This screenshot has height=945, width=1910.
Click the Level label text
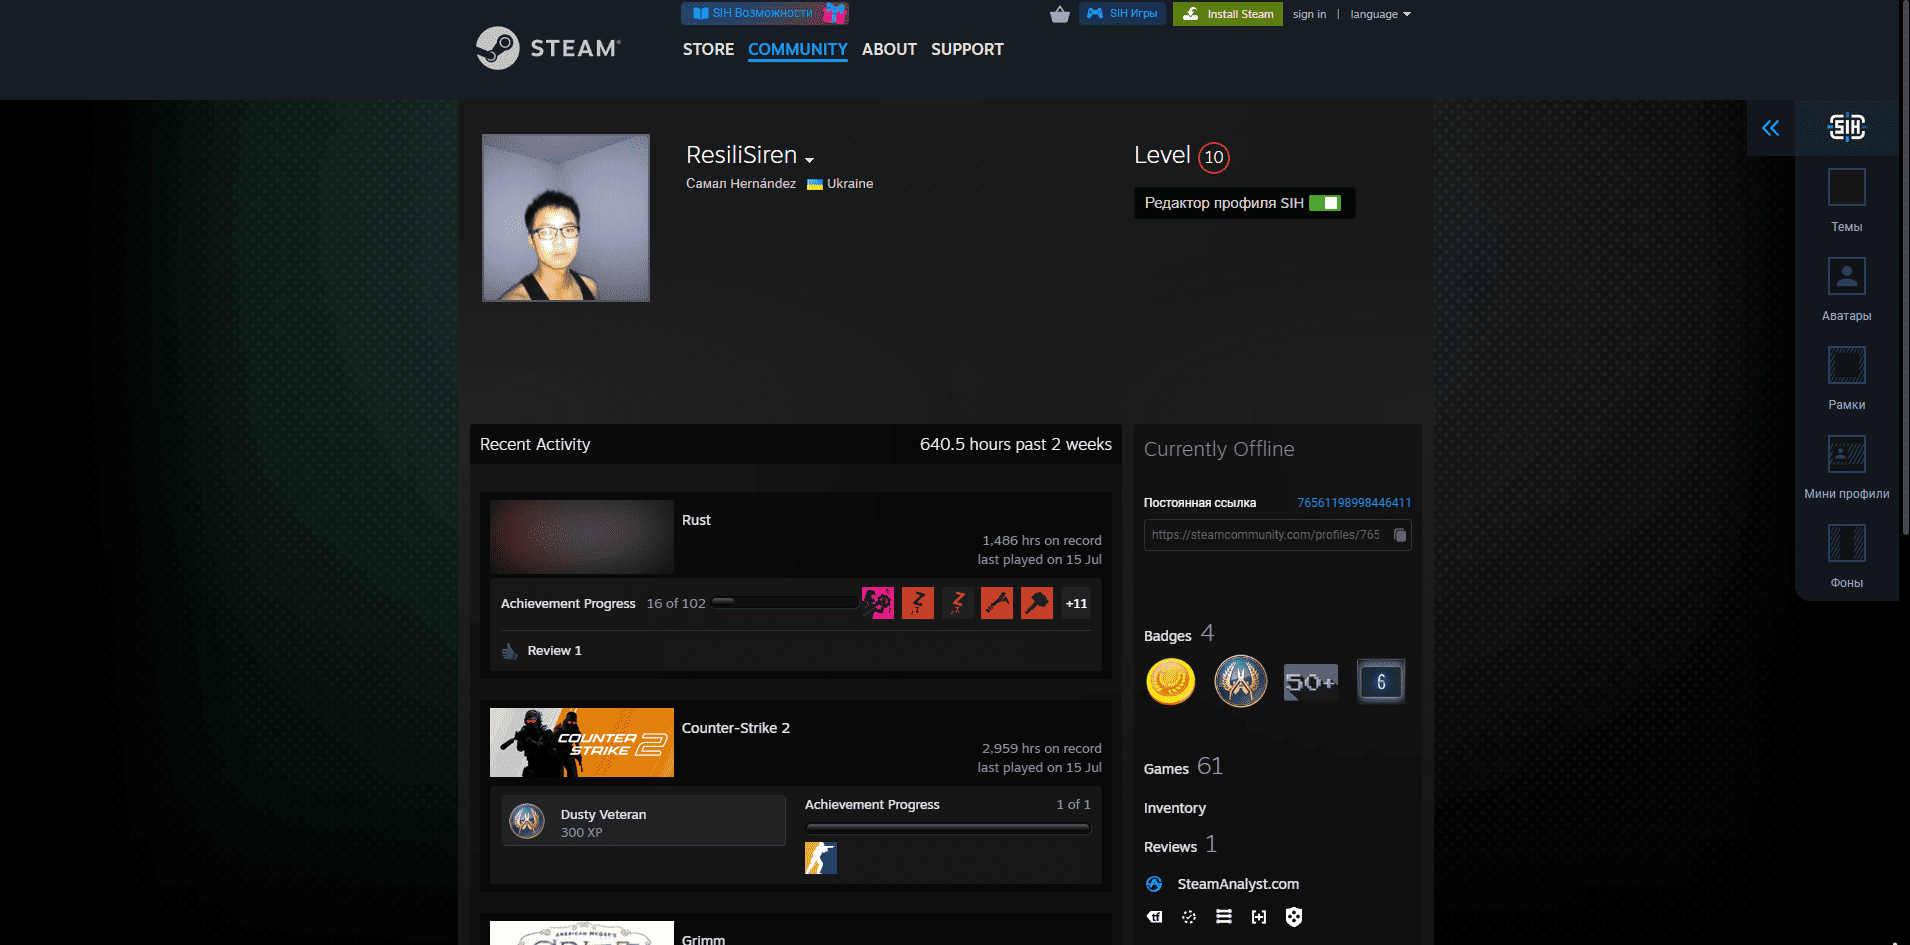click(1162, 155)
